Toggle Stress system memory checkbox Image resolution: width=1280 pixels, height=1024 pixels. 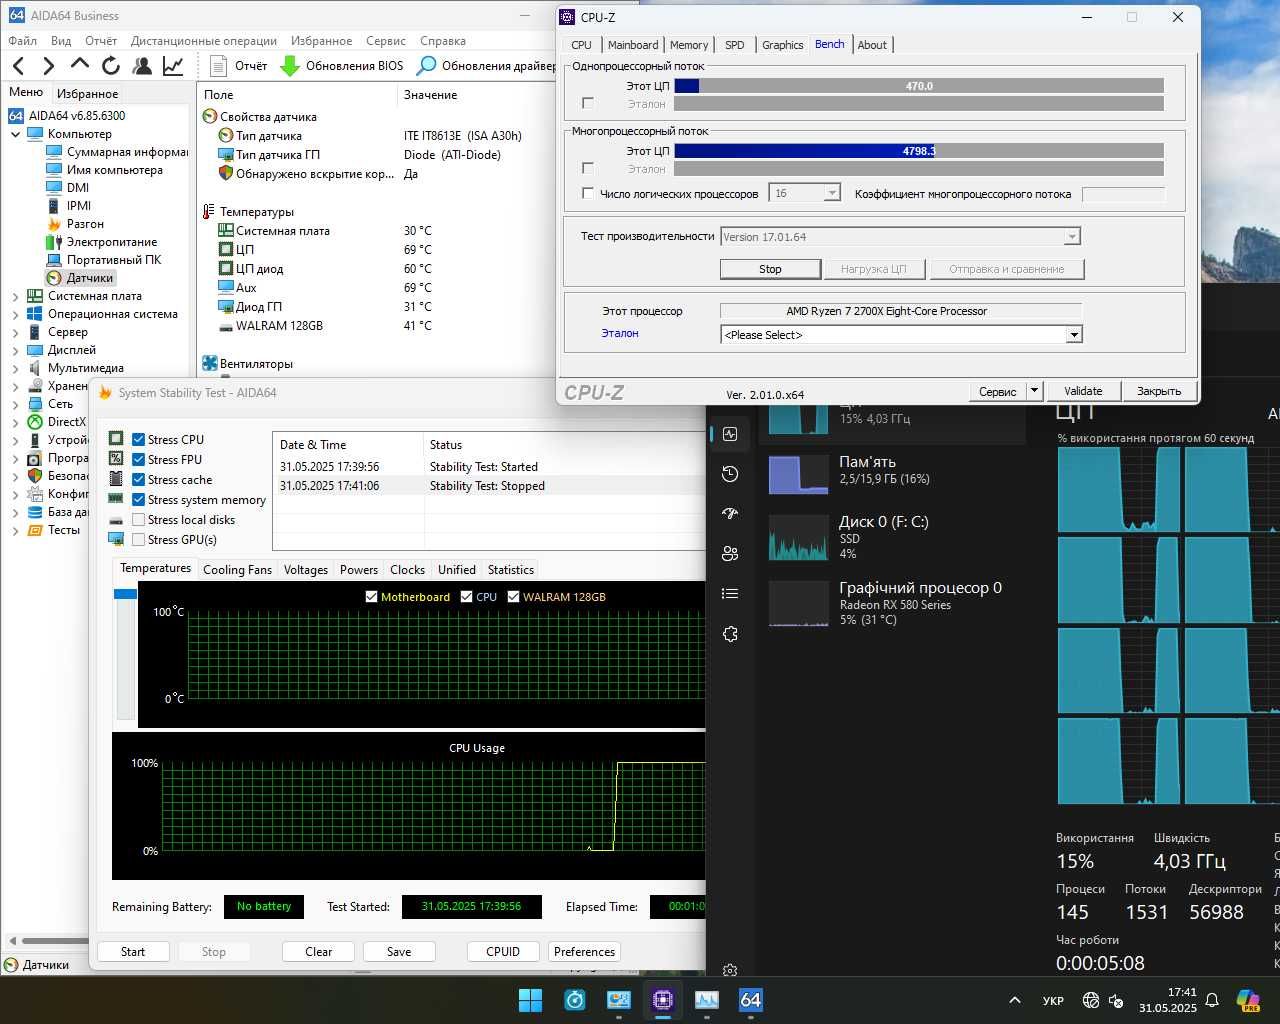pos(139,499)
